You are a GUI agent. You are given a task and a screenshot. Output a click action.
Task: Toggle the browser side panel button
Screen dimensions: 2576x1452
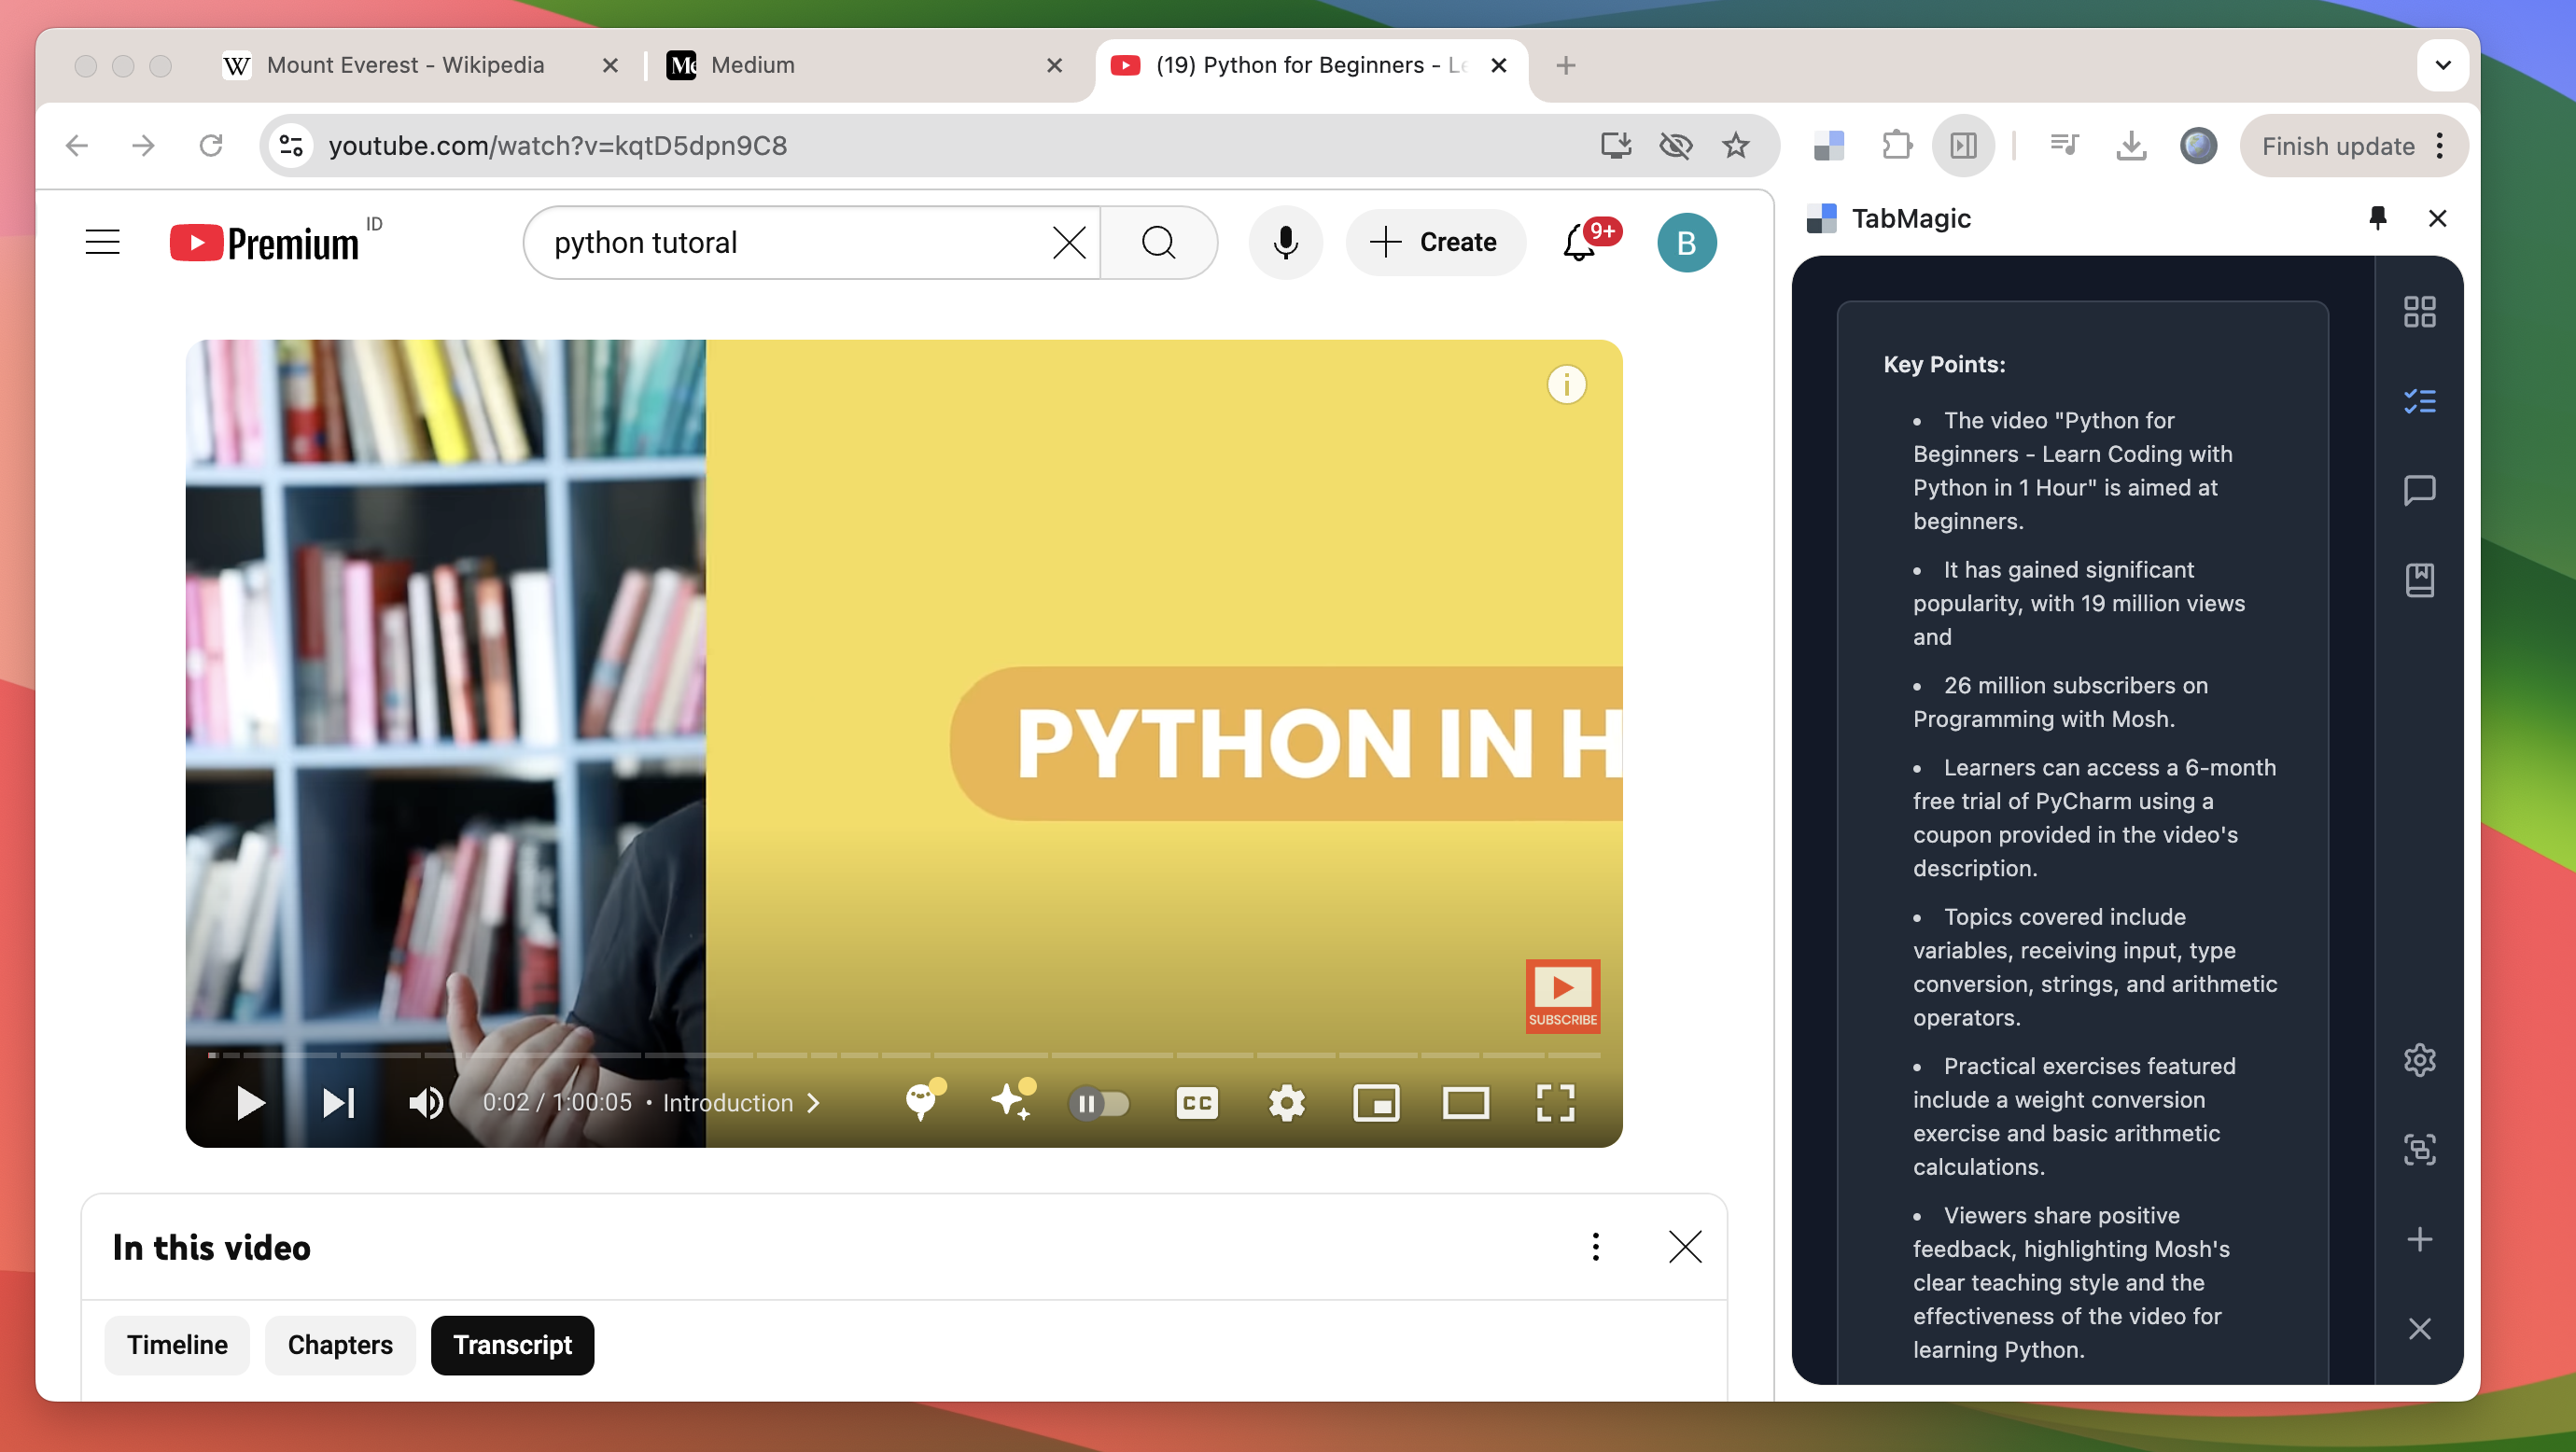click(x=1963, y=146)
